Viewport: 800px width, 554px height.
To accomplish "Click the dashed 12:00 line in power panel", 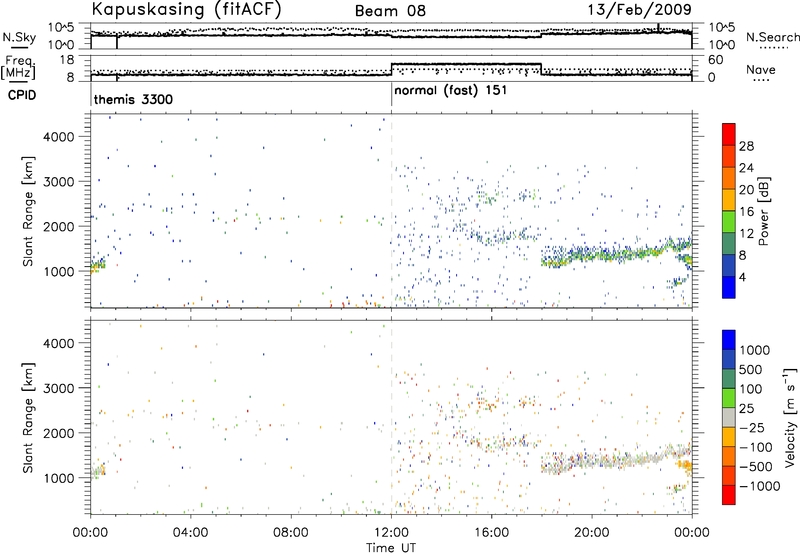I will tap(391, 211).
